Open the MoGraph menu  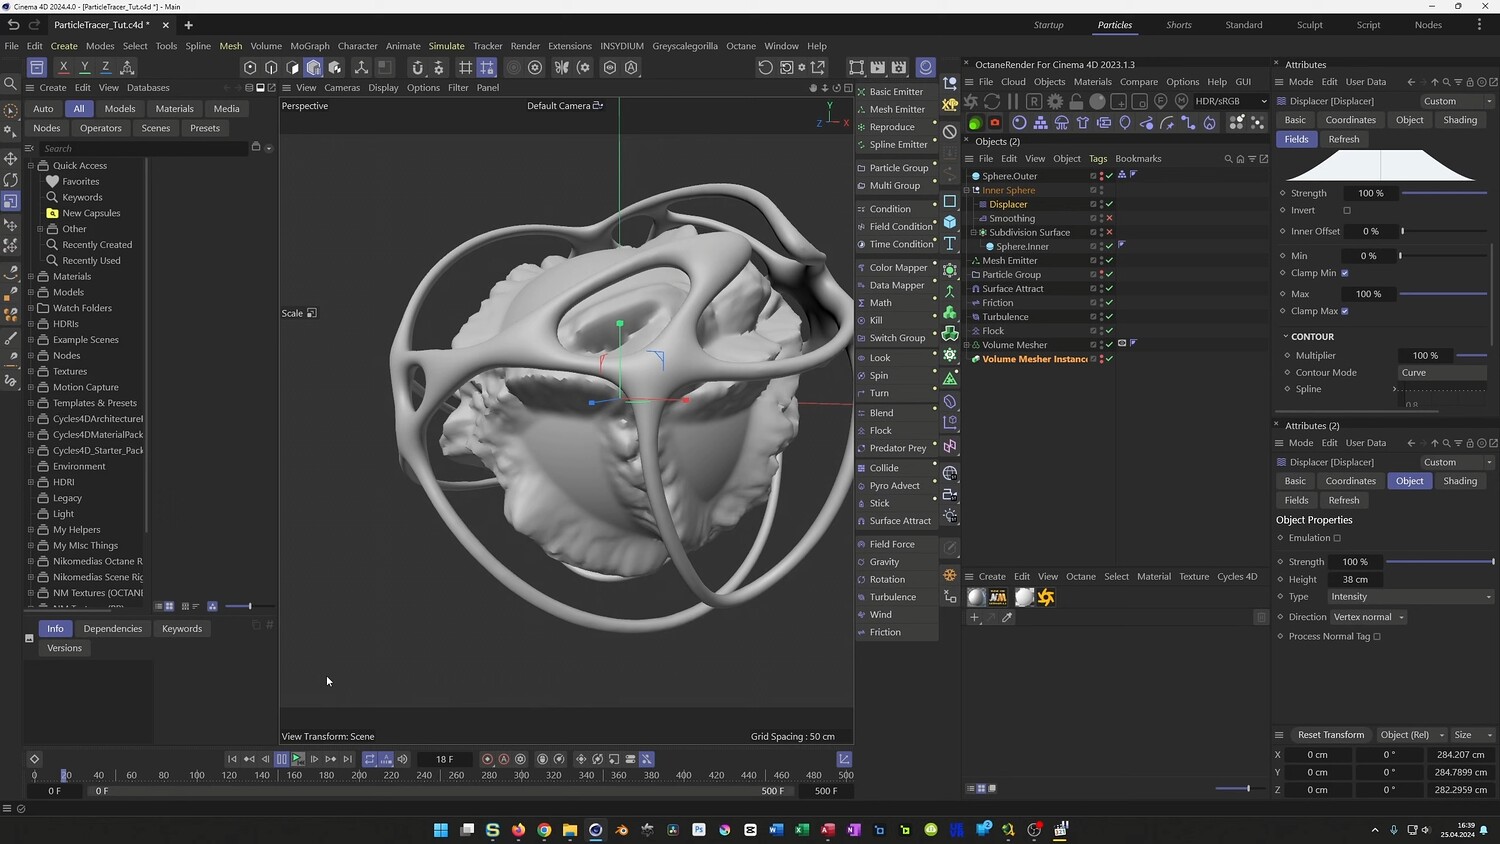click(x=310, y=46)
